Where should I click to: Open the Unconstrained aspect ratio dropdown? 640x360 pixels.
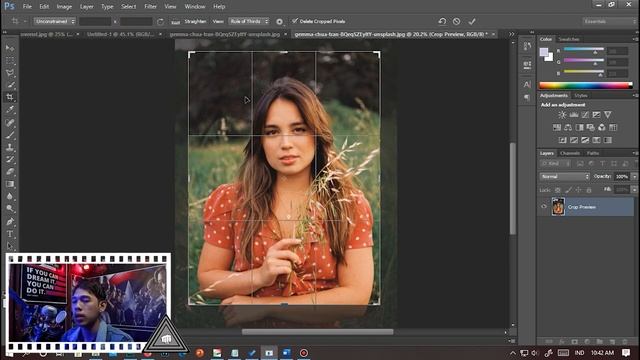[54, 21]
